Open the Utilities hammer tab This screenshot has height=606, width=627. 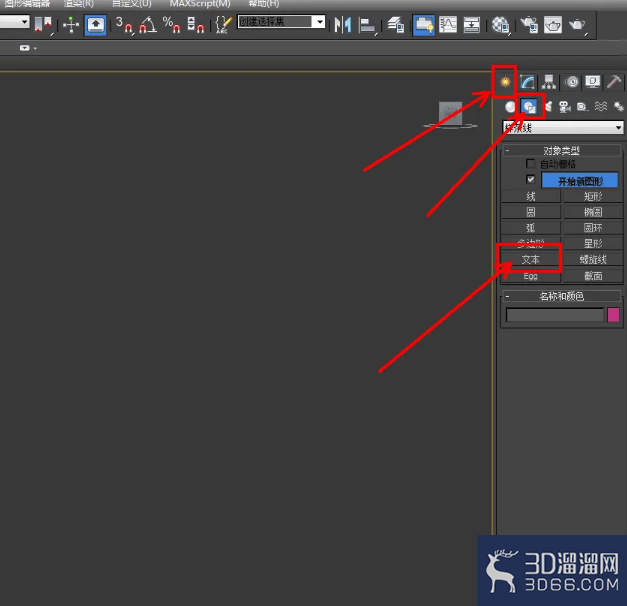614,82
